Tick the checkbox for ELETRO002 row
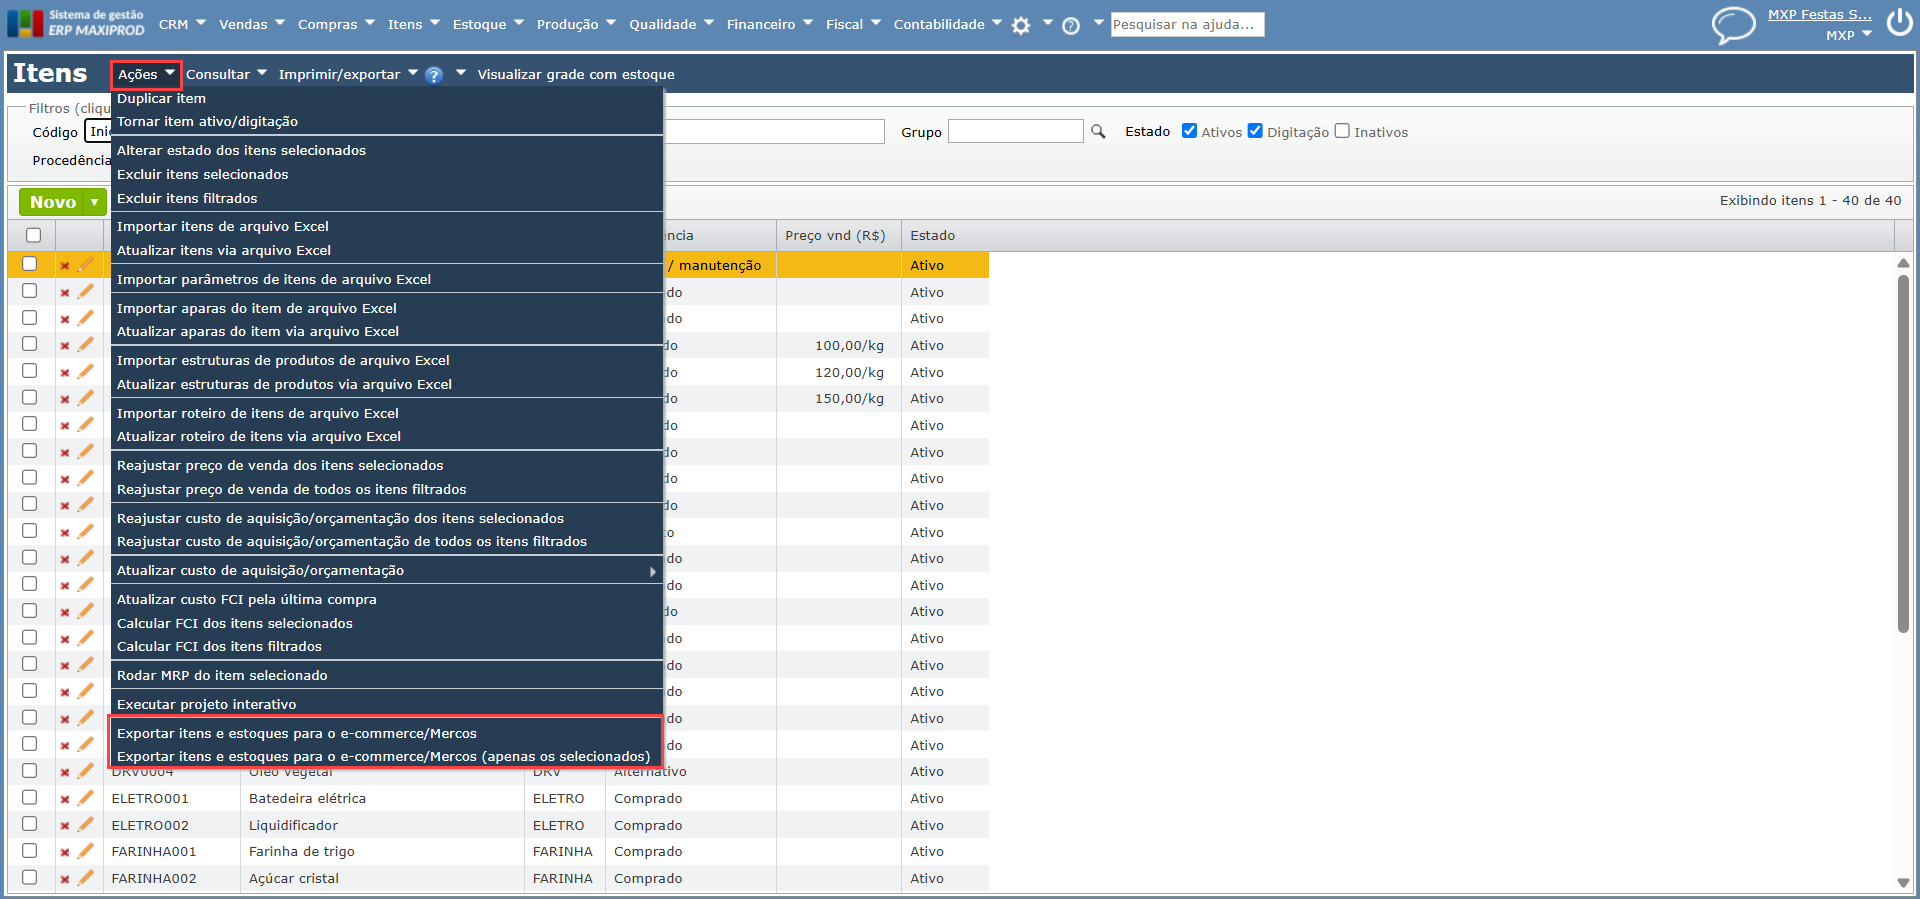Viewport: 1920px width, 899px height. coord(30,824)
